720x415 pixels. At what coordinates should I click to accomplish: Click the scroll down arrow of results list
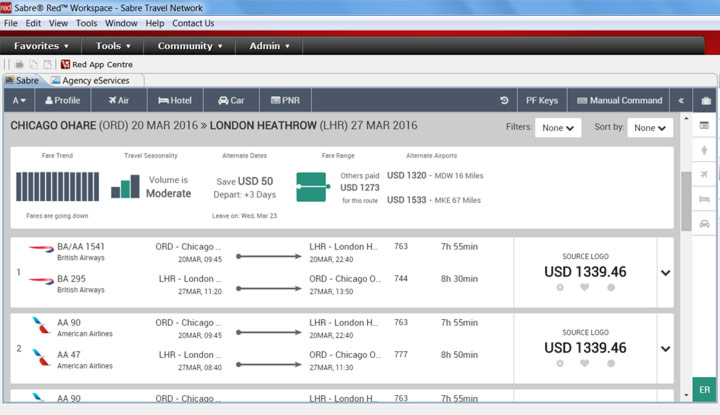[x=686, y=395]
